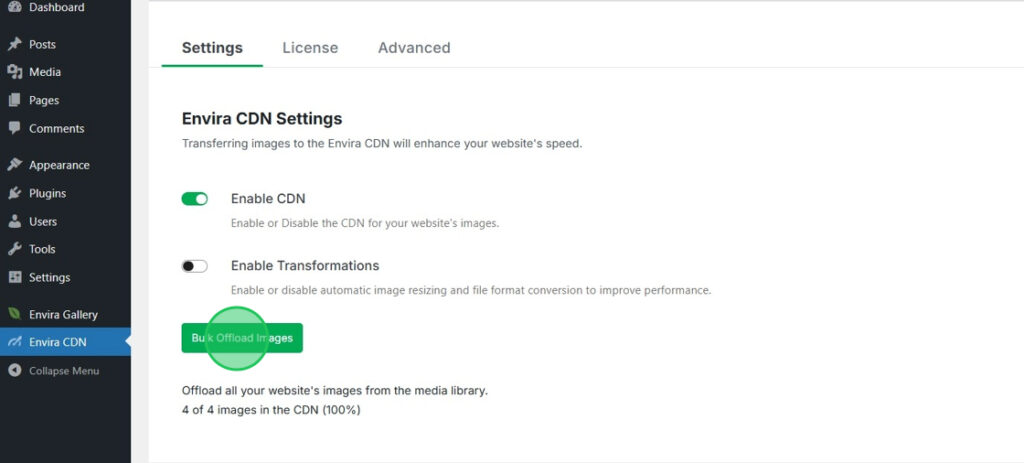Click 'automatic image resizing' description text
This screenshot has width=1024, height=463.
[x=471, y=290]
